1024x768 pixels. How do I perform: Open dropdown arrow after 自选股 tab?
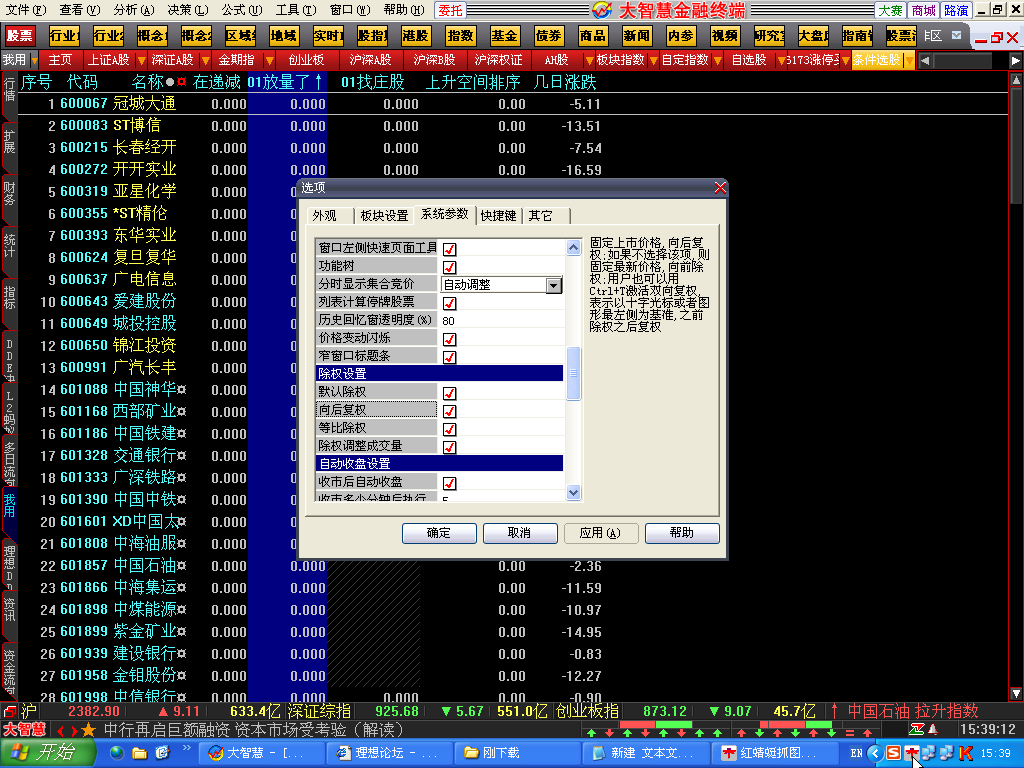781,60
